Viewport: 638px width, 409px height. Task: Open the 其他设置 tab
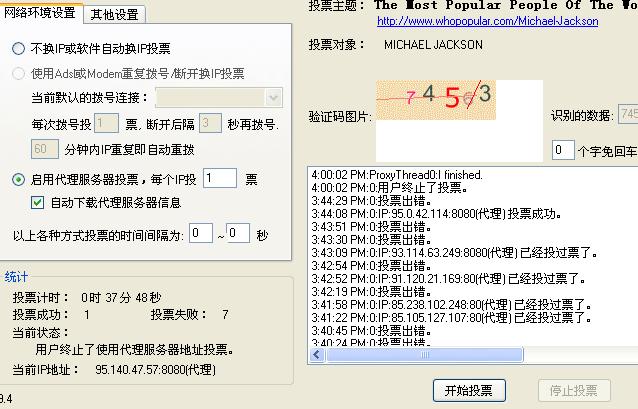[115, 14]
